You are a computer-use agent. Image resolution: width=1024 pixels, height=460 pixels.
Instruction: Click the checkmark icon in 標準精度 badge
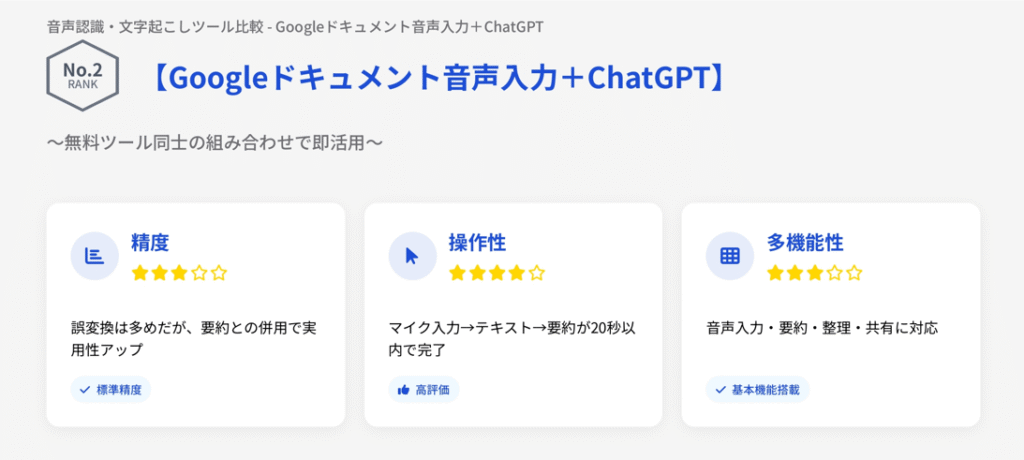[x=85, y=389]
